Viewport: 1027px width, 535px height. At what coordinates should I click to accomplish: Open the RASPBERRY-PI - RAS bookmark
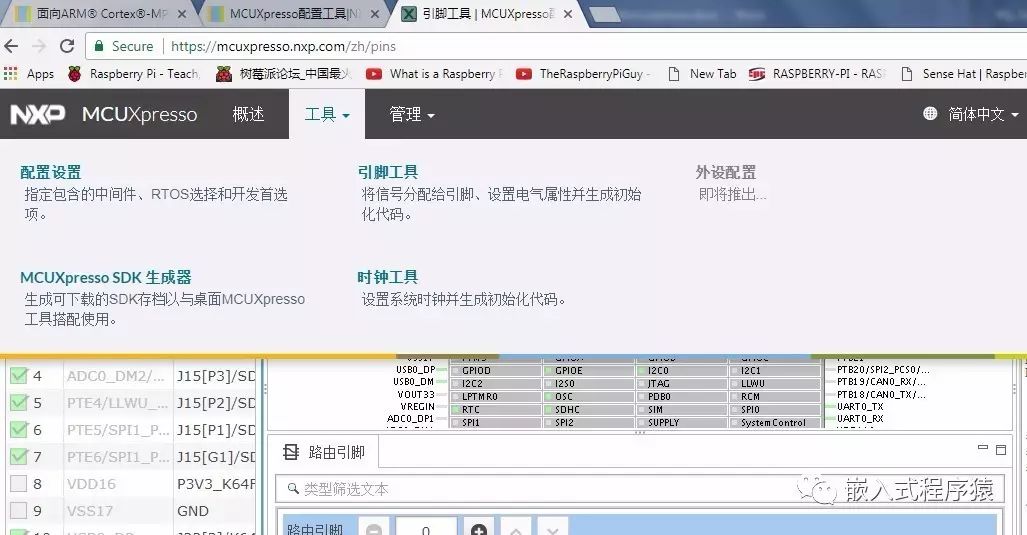(x=817, y=74)
